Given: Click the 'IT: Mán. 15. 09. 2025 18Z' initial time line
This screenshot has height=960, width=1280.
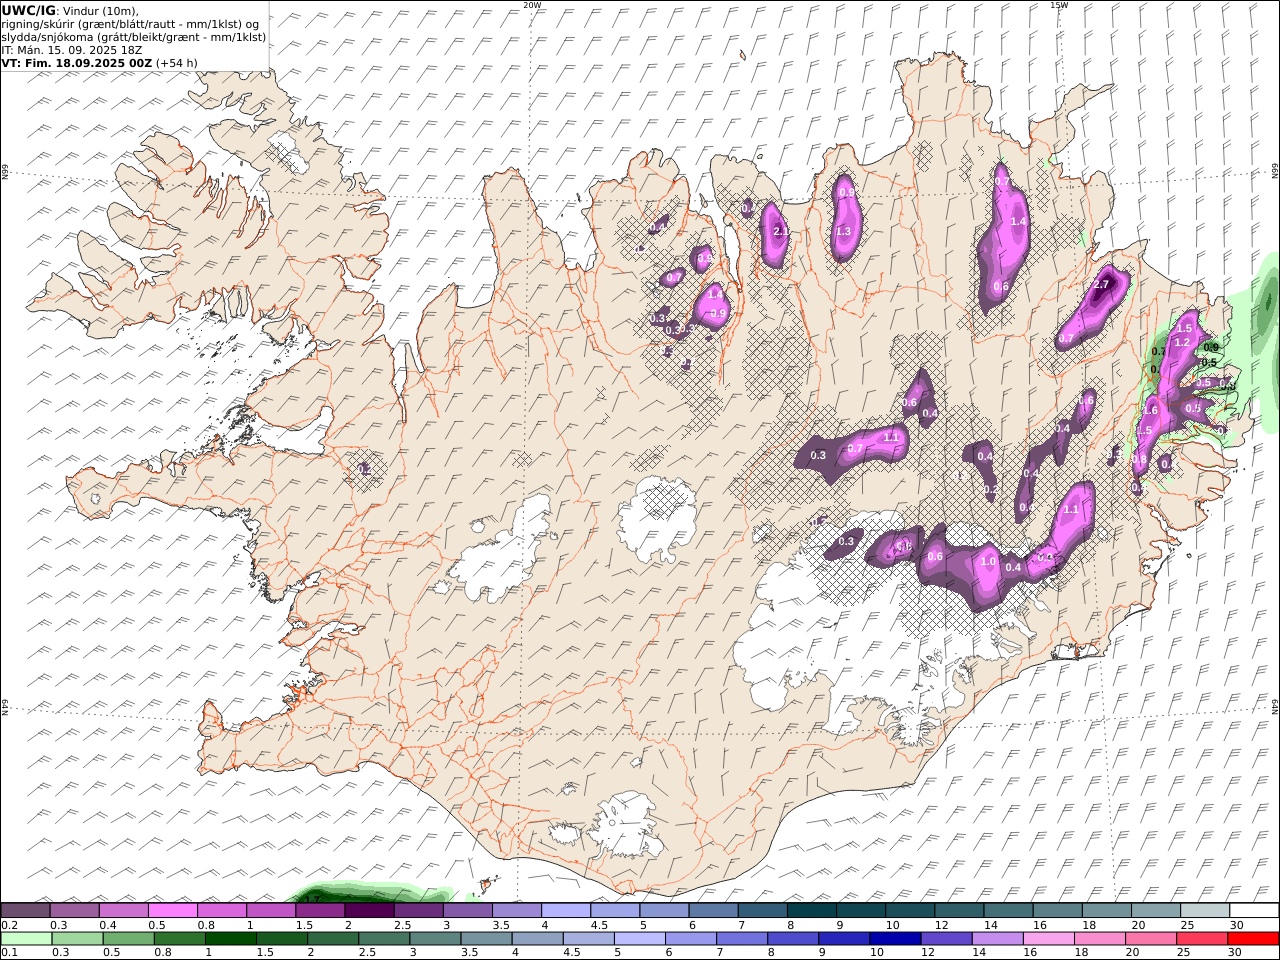Looking at the screenshot, I should pos(73,49).
